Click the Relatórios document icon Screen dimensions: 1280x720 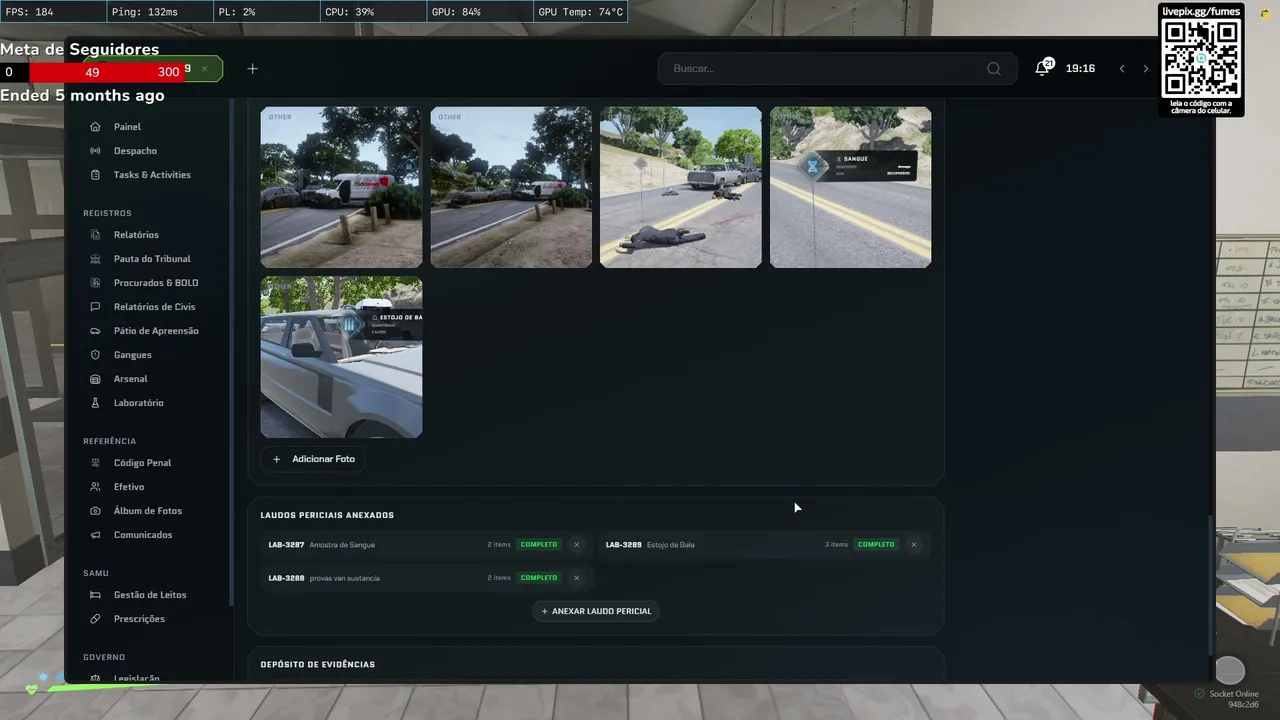point(95,235)
